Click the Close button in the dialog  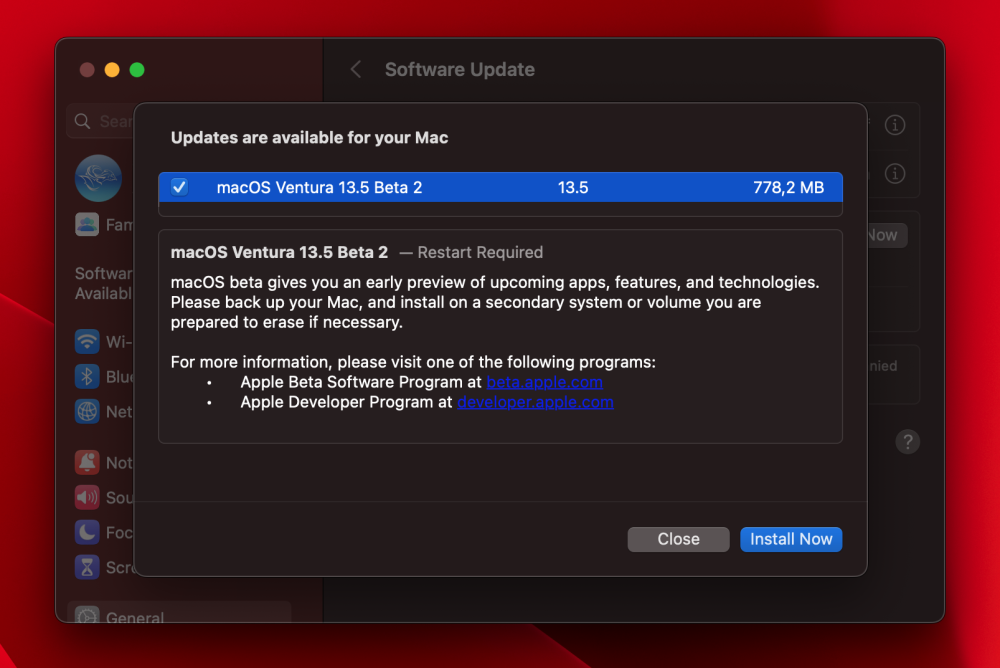[678, 539]
